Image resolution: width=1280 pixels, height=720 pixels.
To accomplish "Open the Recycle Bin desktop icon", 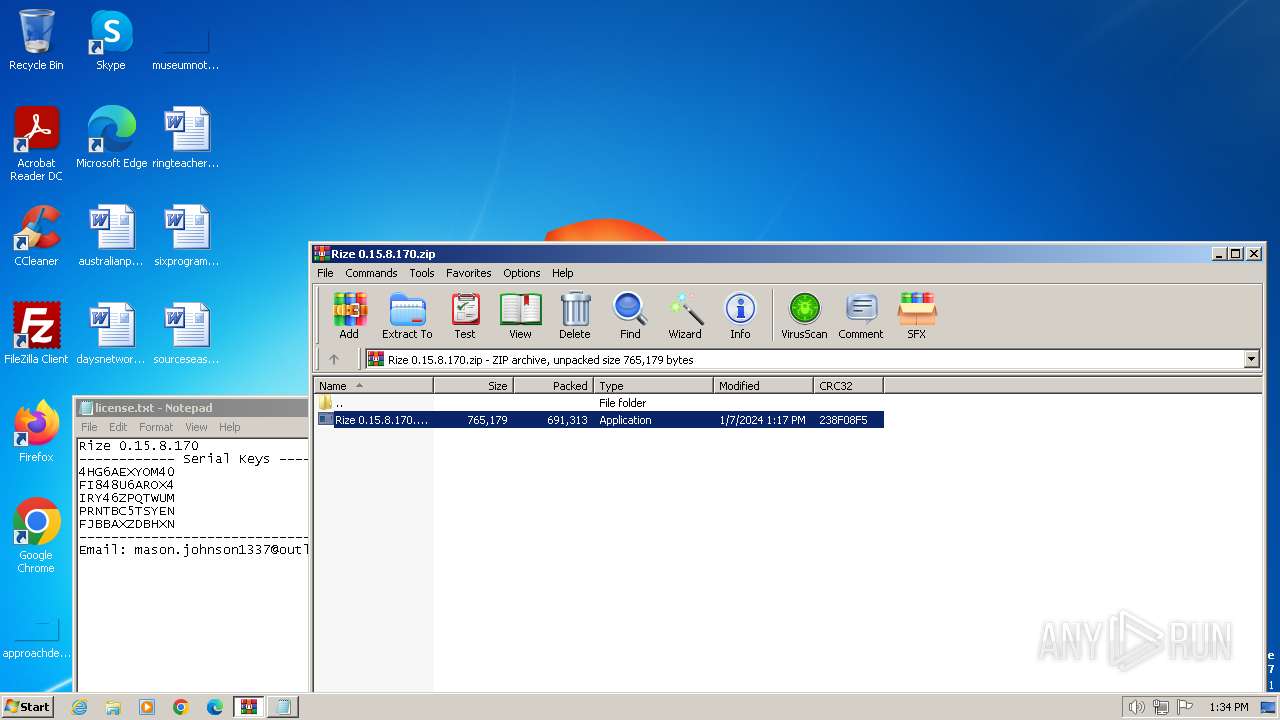I will click(36, 40).
